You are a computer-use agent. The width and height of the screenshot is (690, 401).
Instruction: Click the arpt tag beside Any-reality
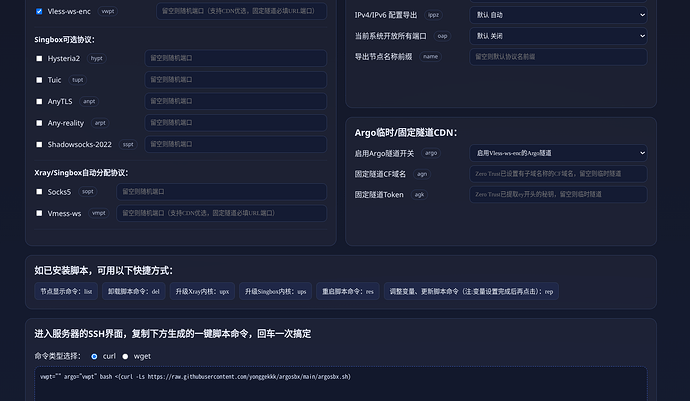[100, 123]
